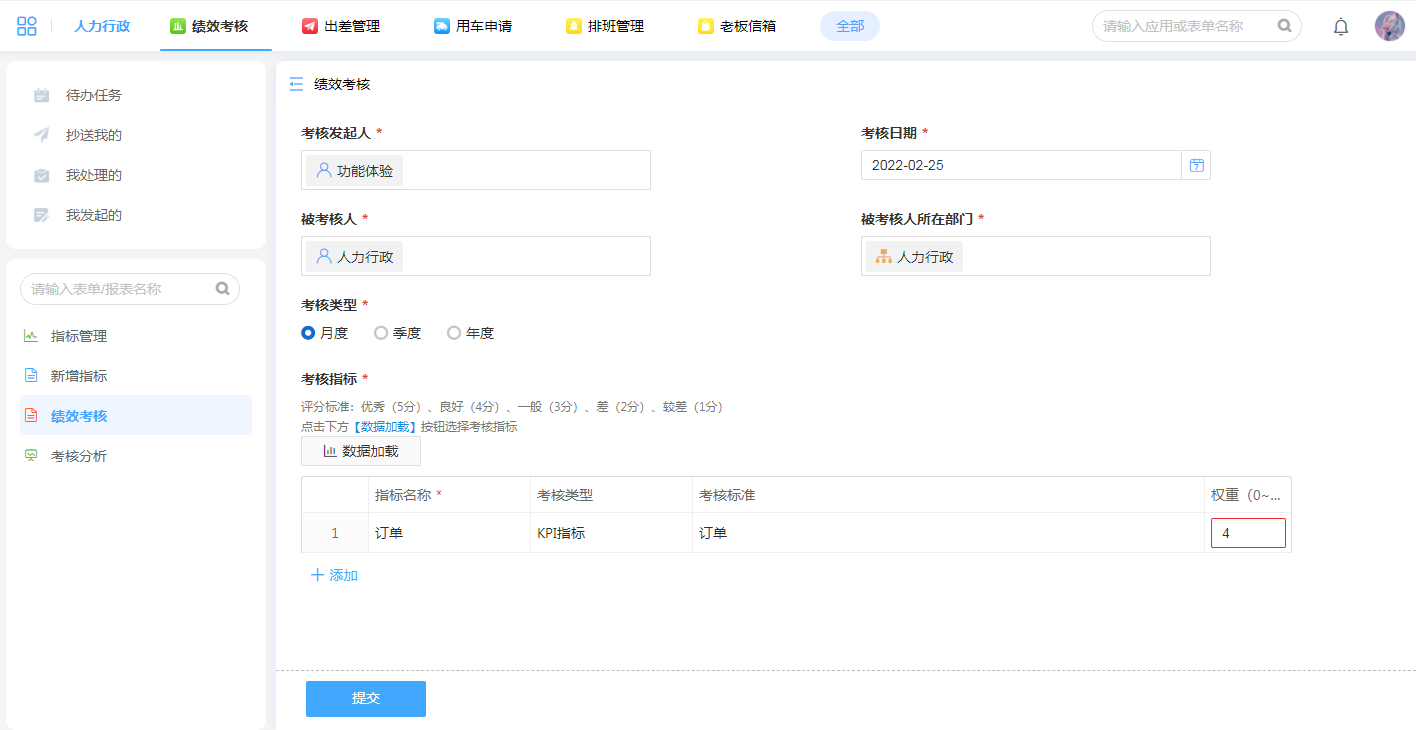Open the user avatar profile
Viewport: 1416px width, 730px height.
coord(1389,26)
